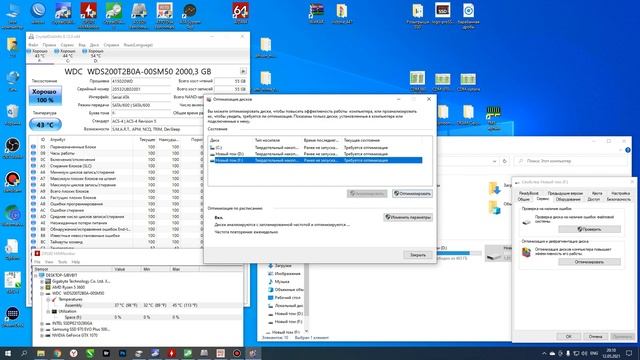
Task: Open Photoshop from the taskbar
Action: click(x=122, y=353)
